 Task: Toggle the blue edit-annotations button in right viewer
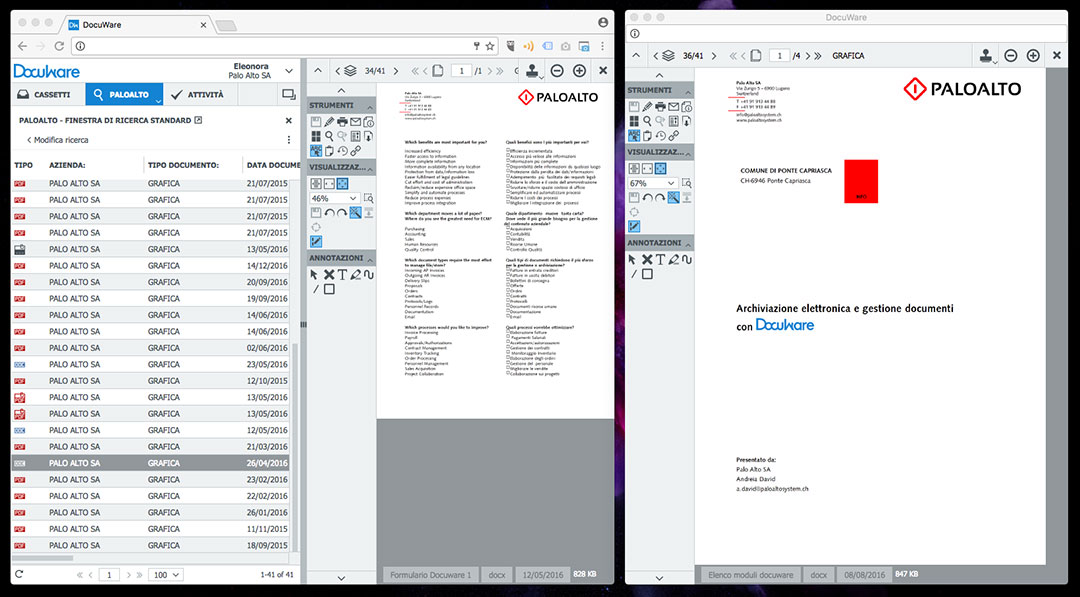click(x=634, y=227)
